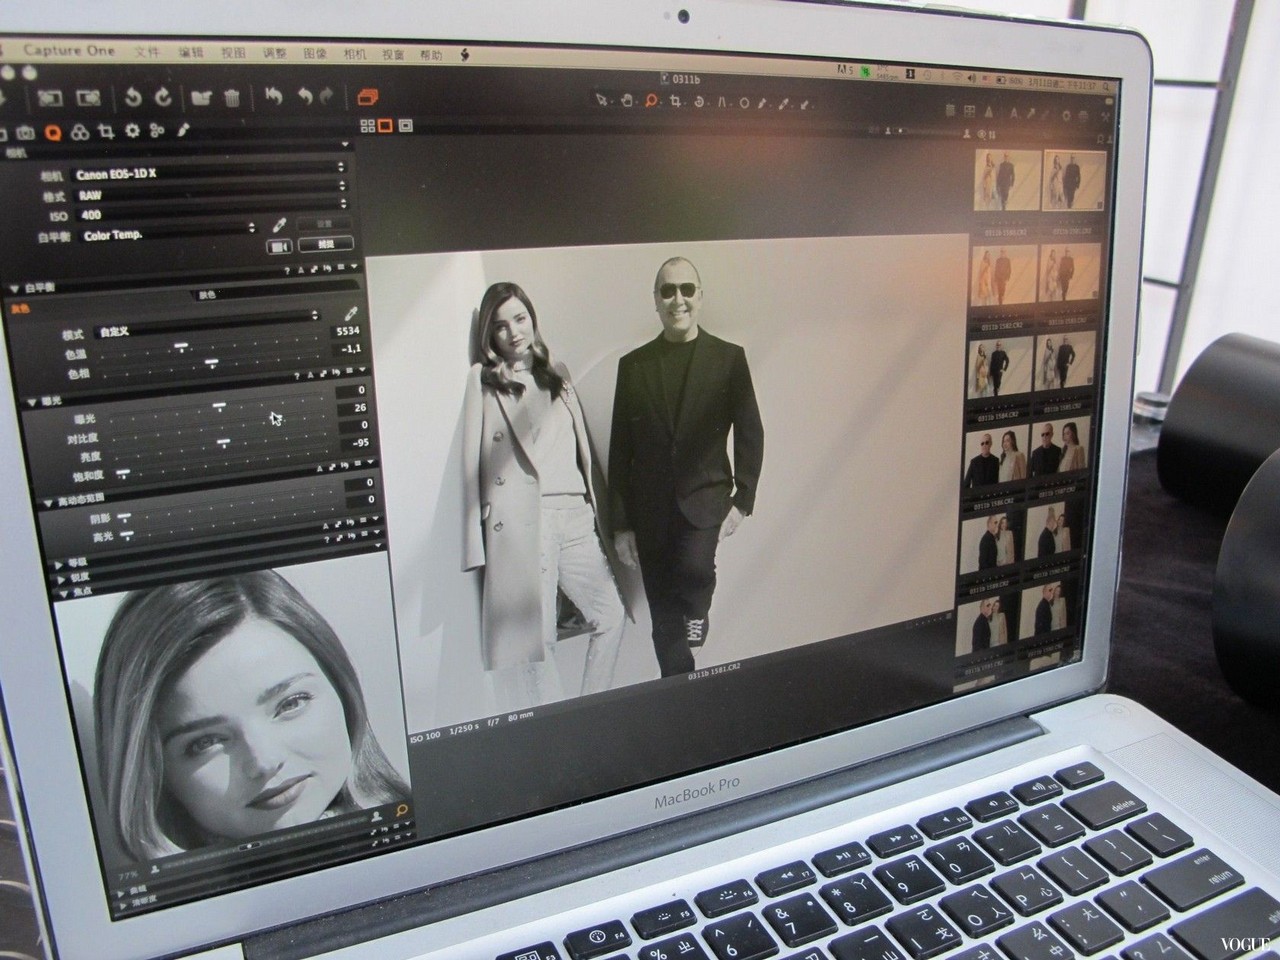Rotate the image left using toolbar icon
Screen dimensions: 1280x960
coord(133,97)
